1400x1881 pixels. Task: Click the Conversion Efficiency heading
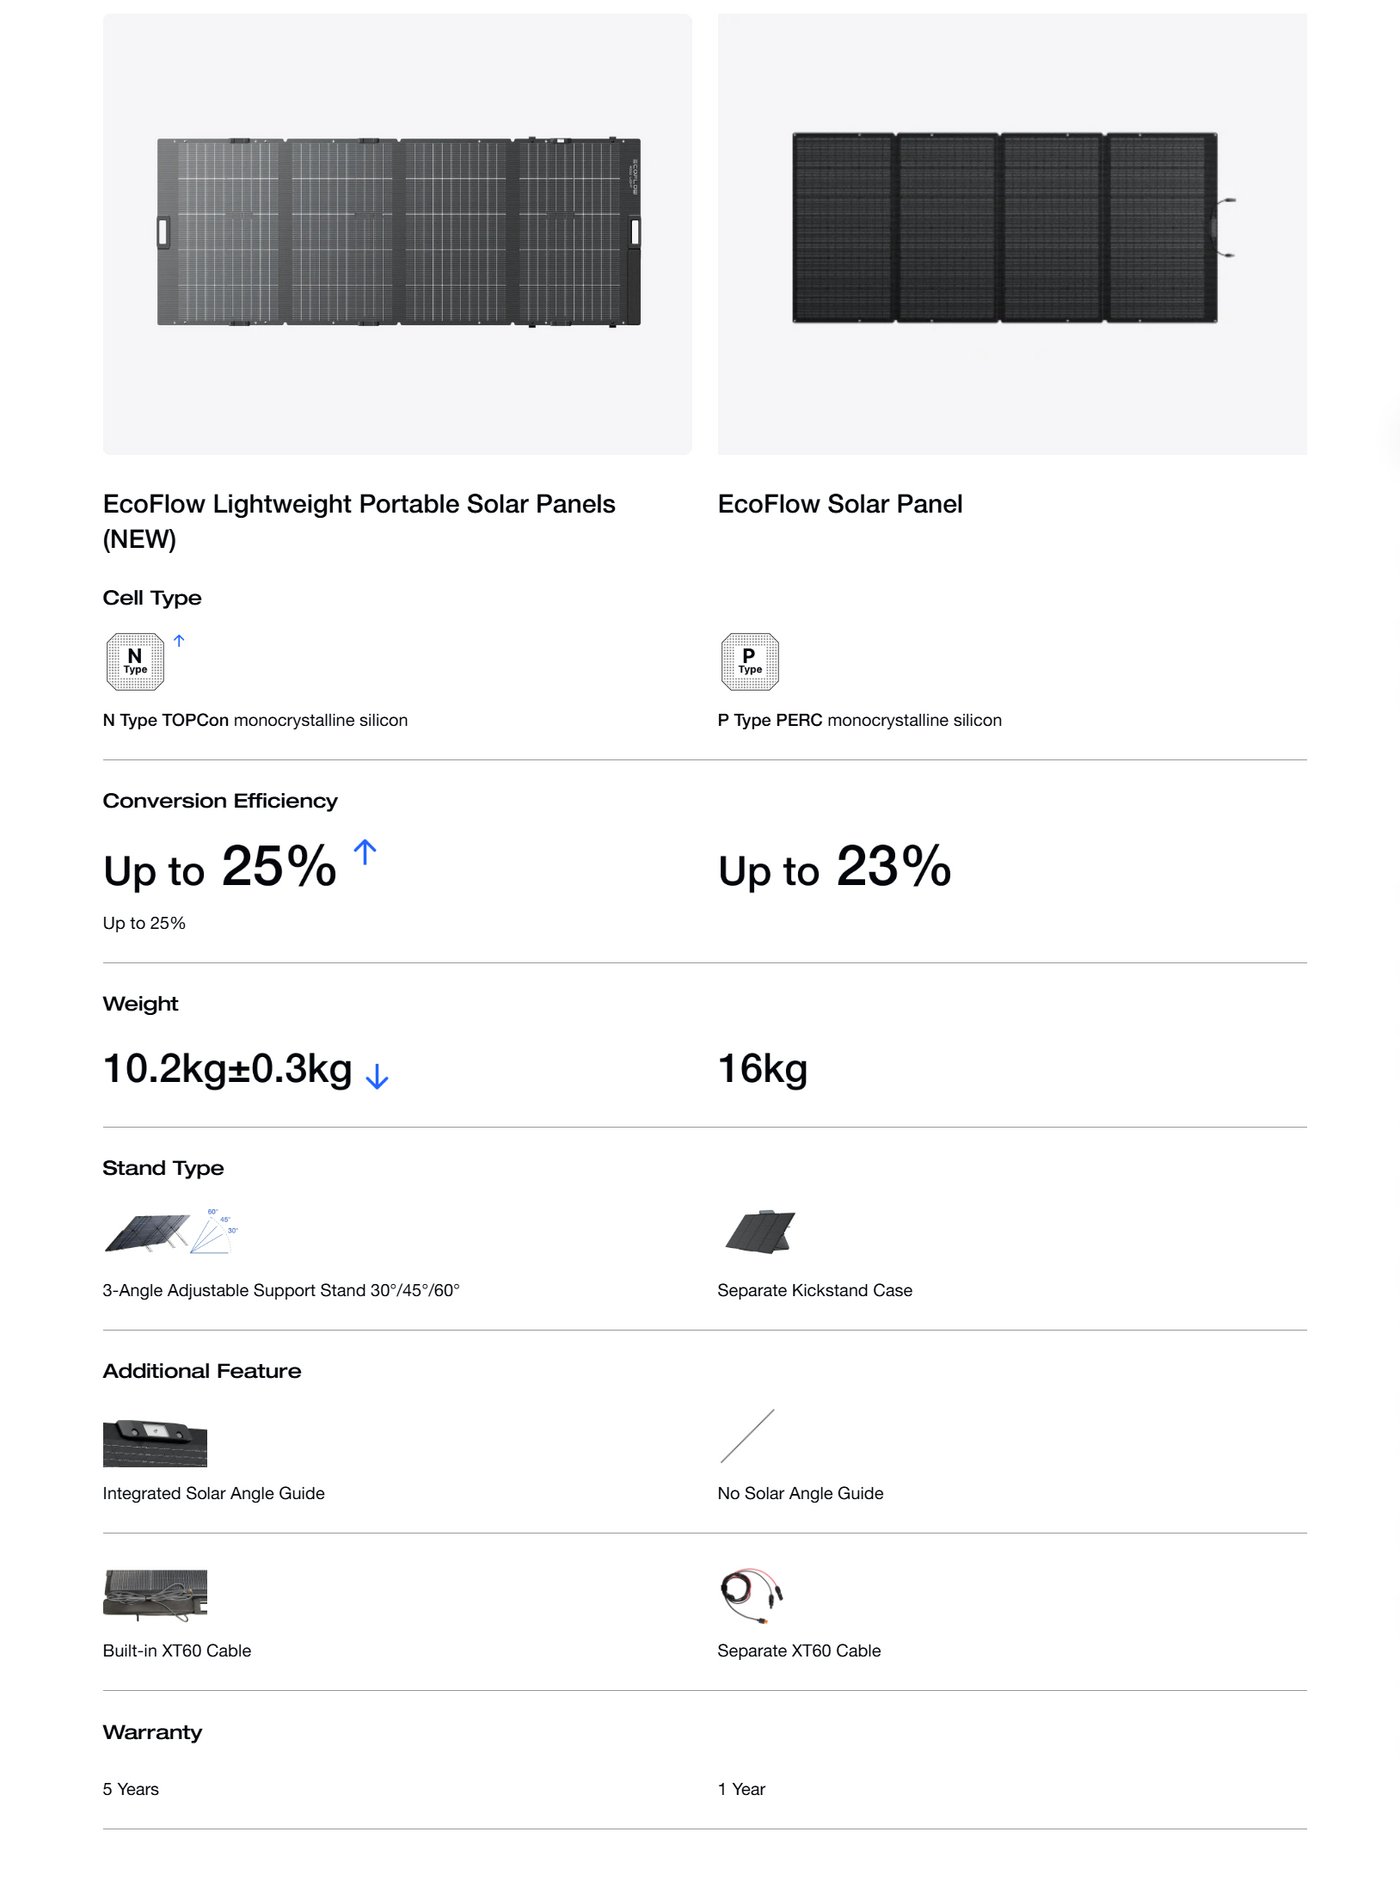click(x=220, y=801)
